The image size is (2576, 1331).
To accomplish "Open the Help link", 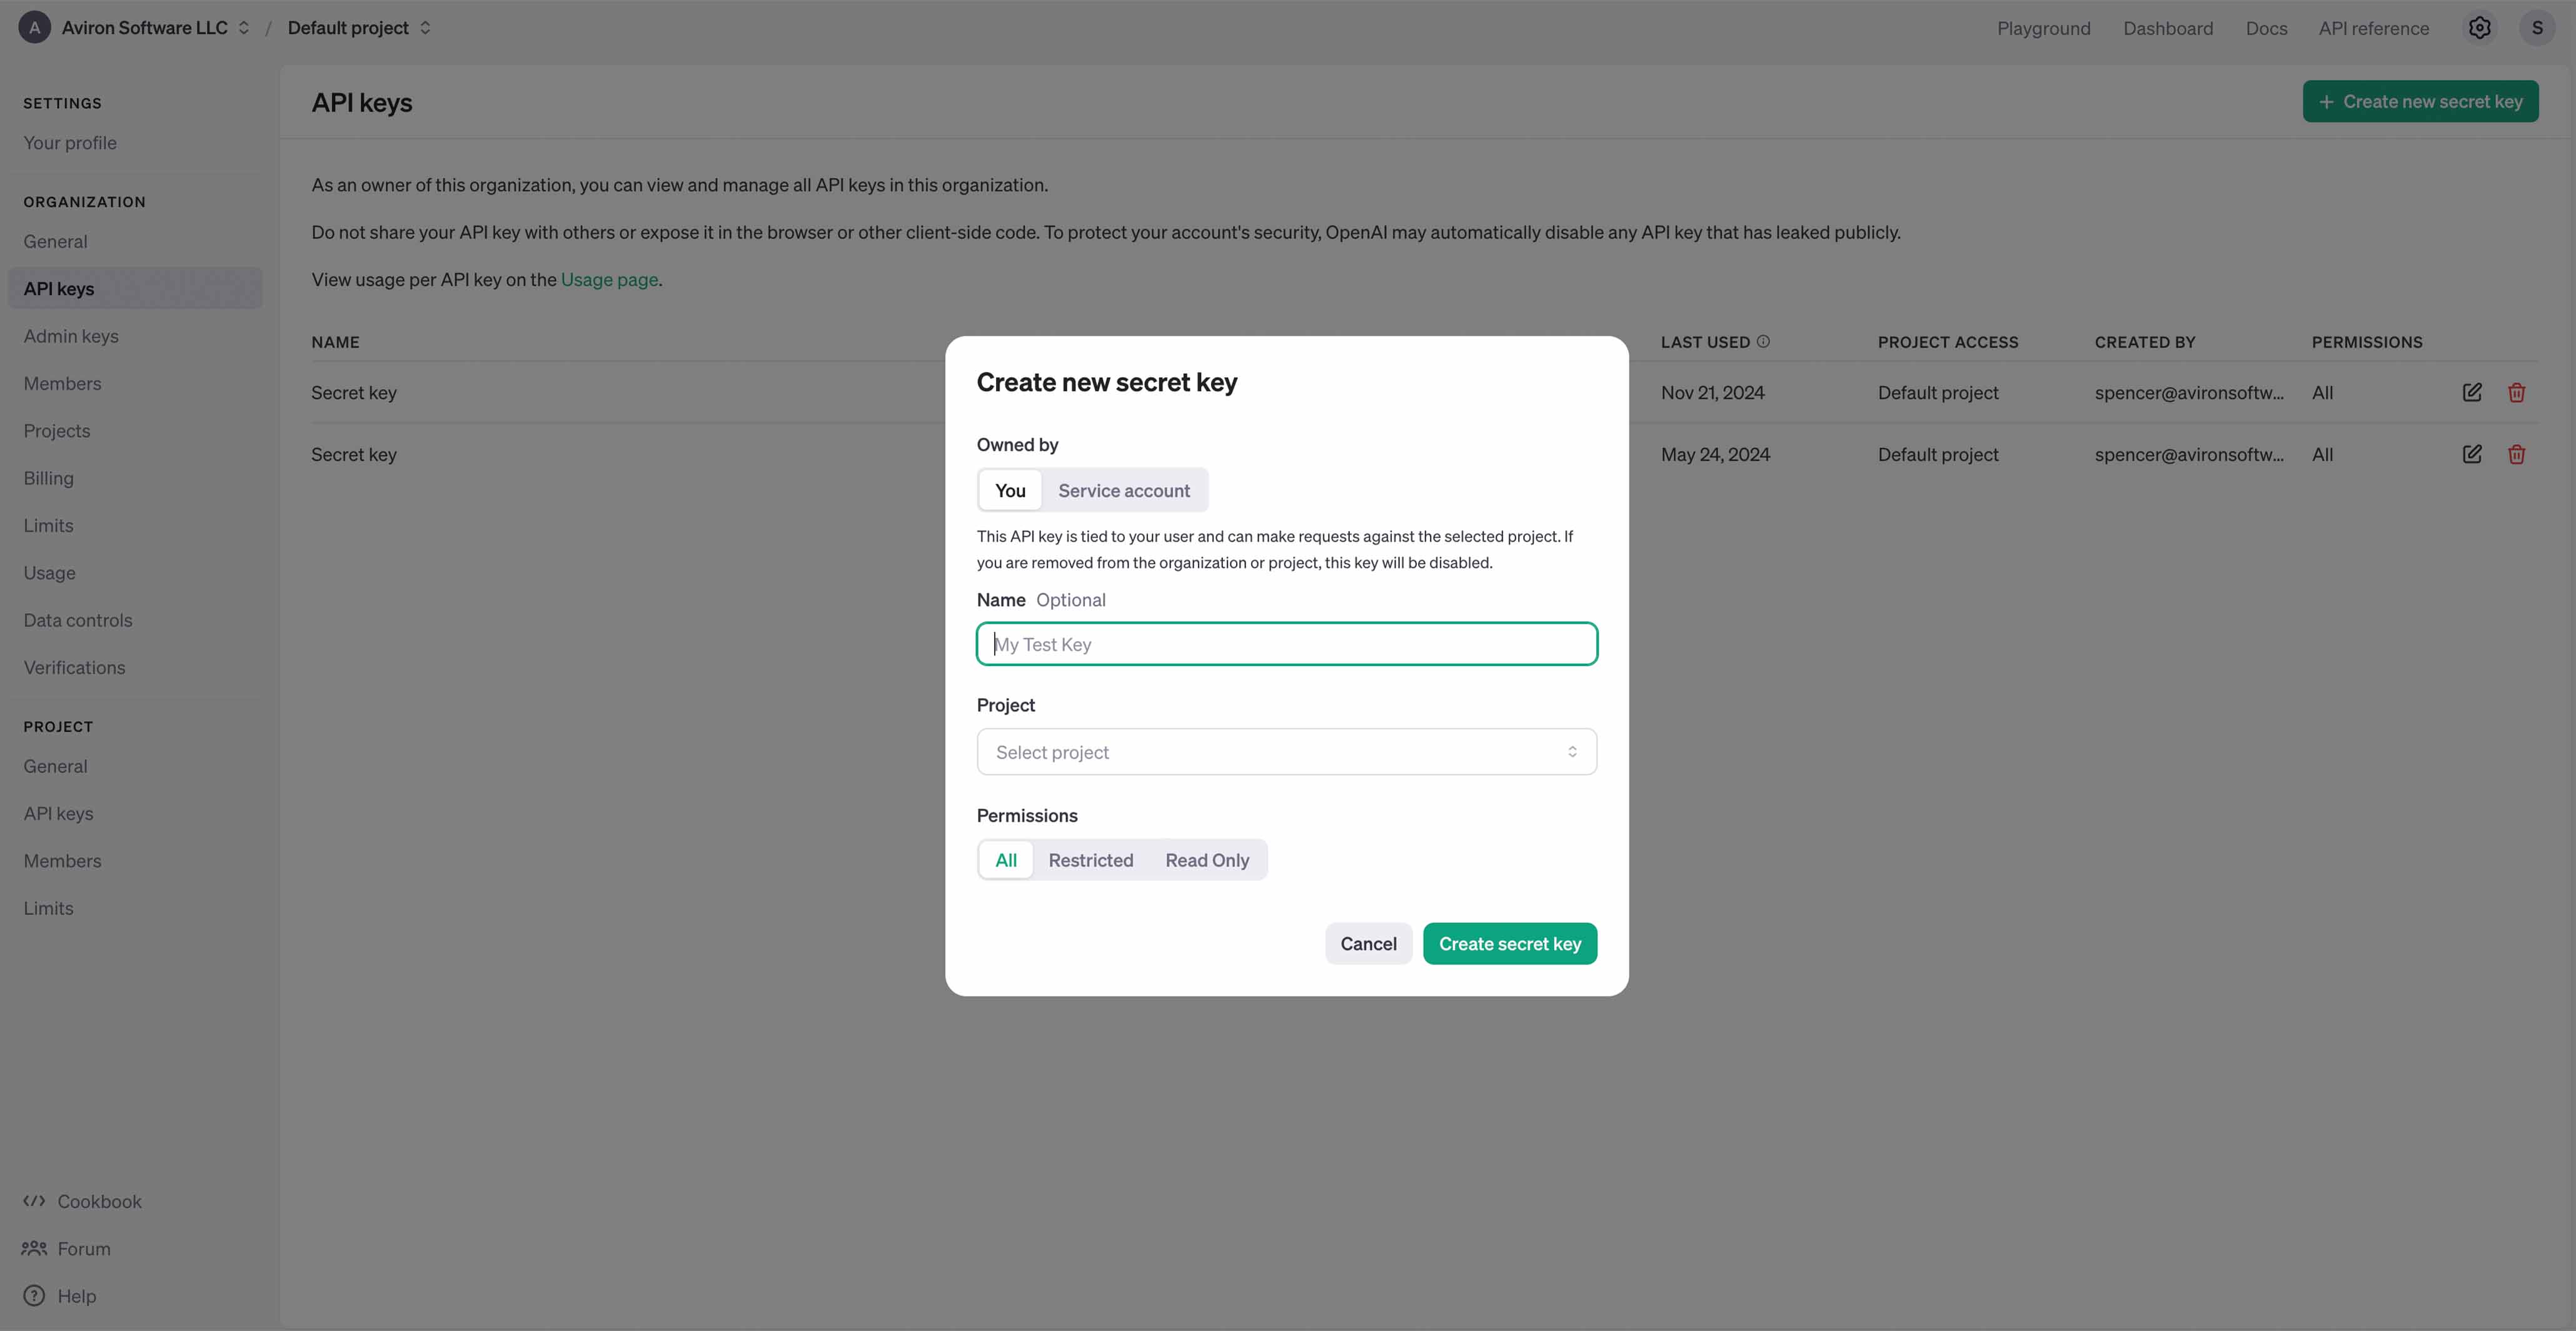I will 77,1296.
